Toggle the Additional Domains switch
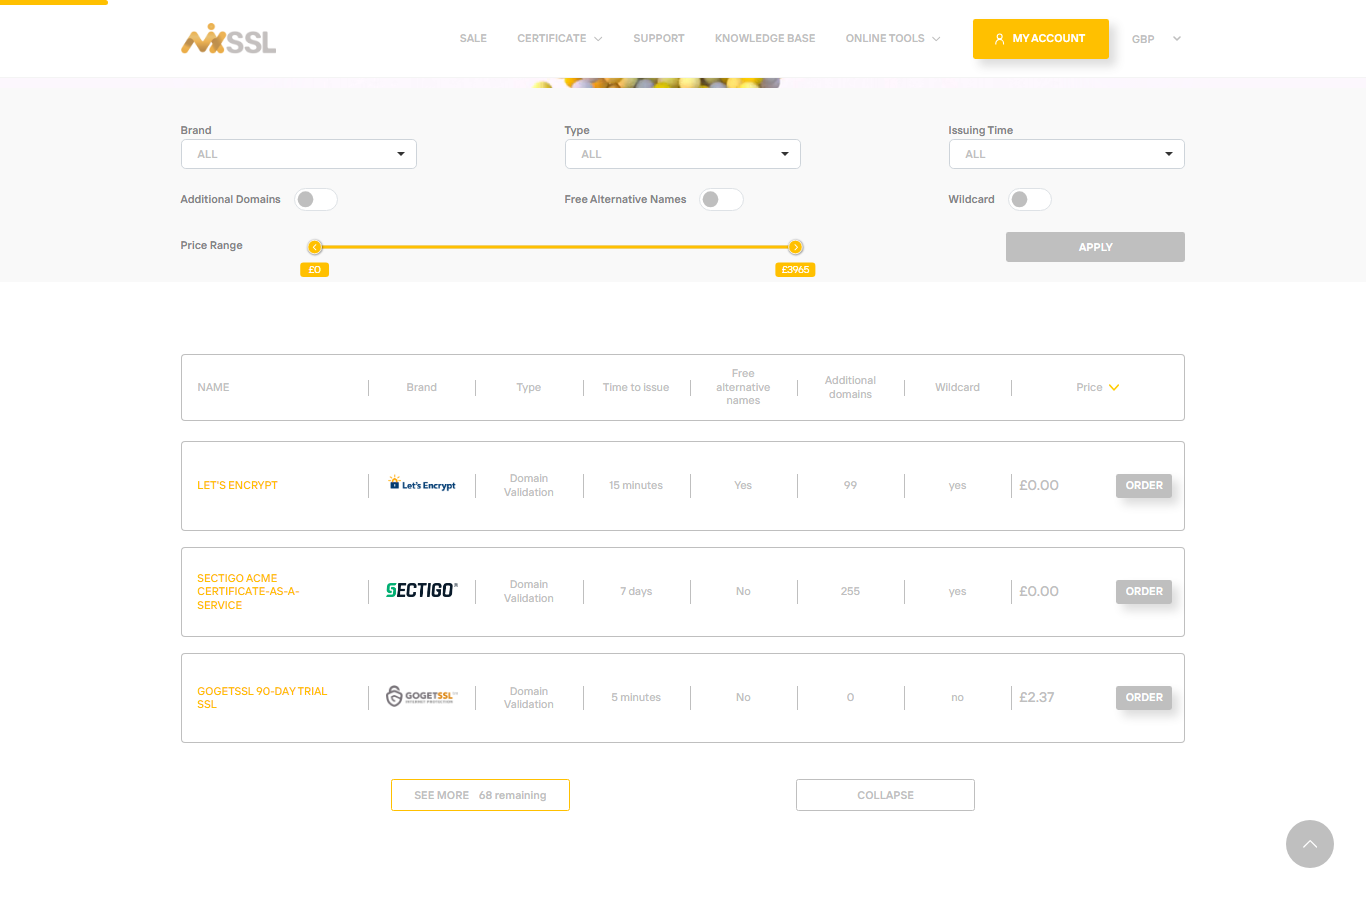 (x=316, y=200)
